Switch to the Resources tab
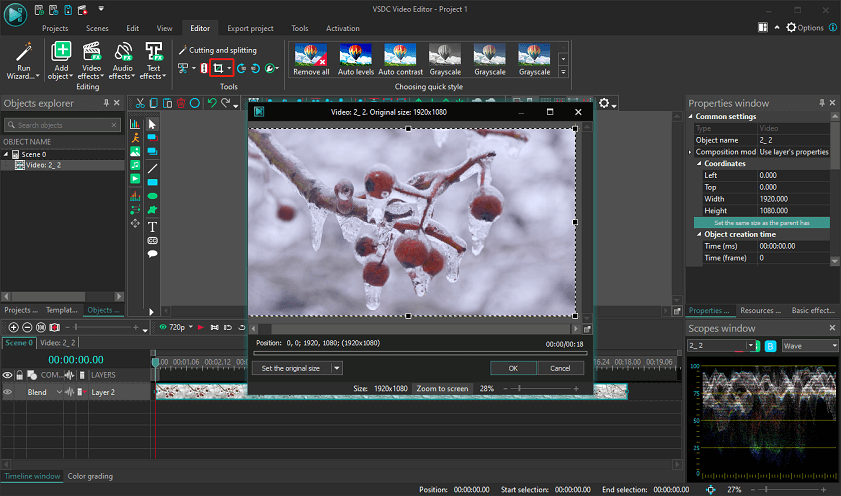Image resolution: width=841 pixels, height=496 pixels. (760, 310)
